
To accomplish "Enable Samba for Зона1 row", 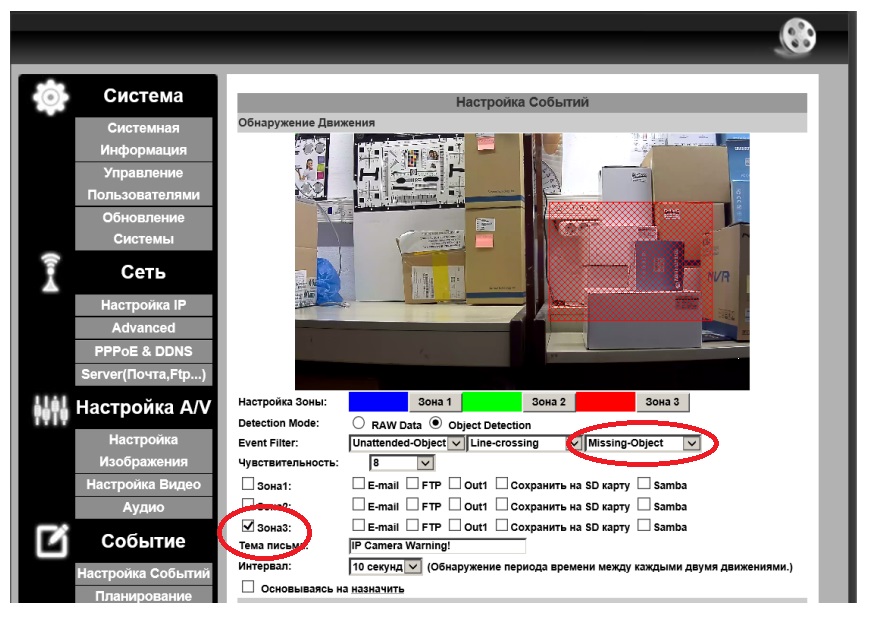I will click(x=643, y=483).
